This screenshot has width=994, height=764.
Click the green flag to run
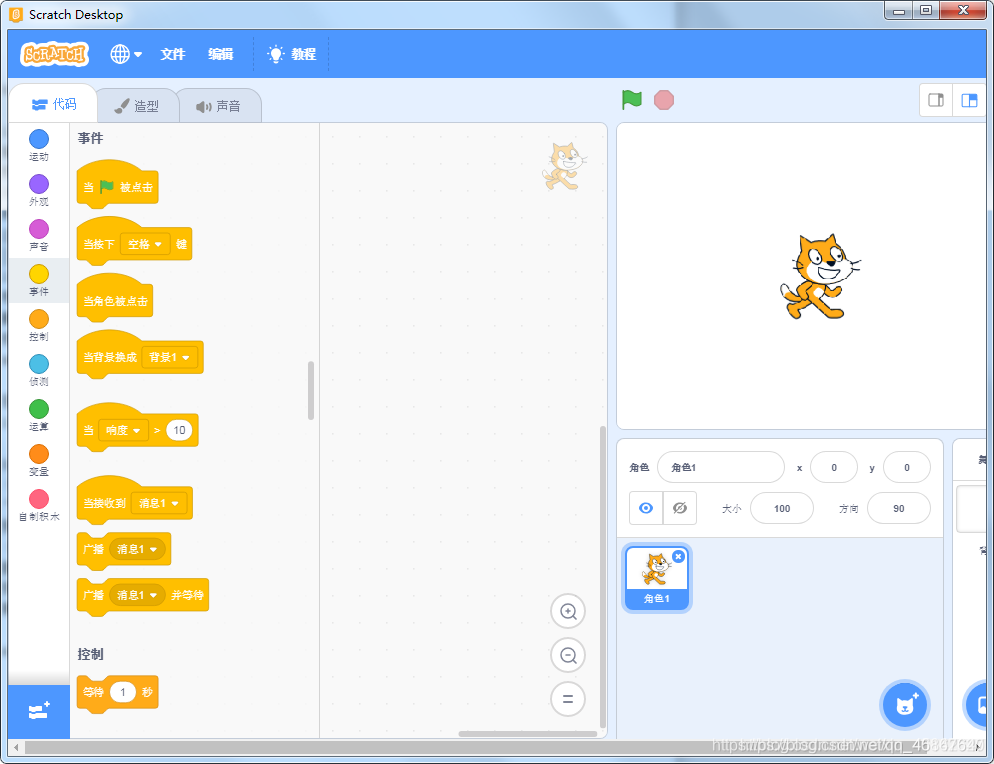(x=631, y=100)
